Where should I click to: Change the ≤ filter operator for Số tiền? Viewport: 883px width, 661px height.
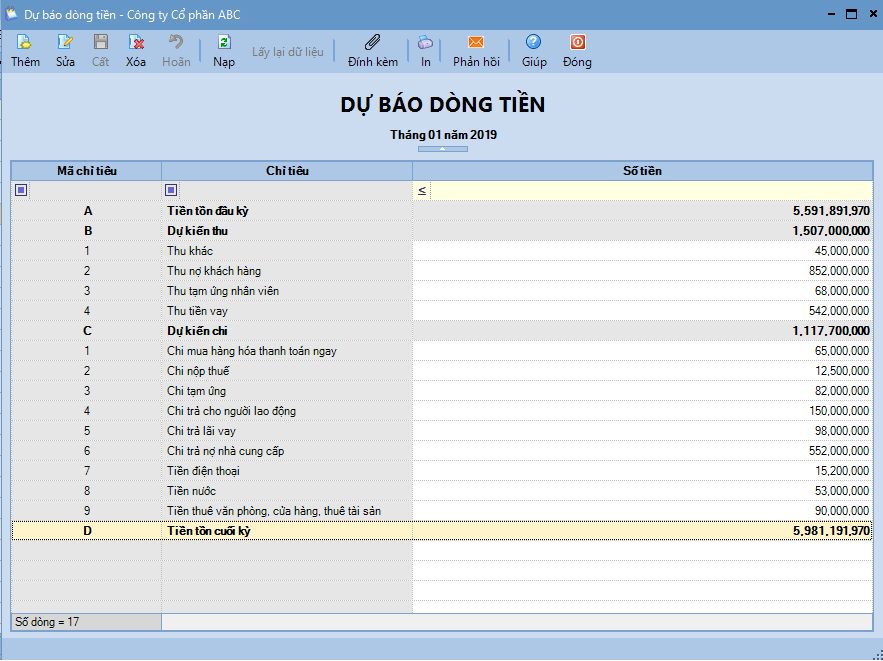(422, 190)
